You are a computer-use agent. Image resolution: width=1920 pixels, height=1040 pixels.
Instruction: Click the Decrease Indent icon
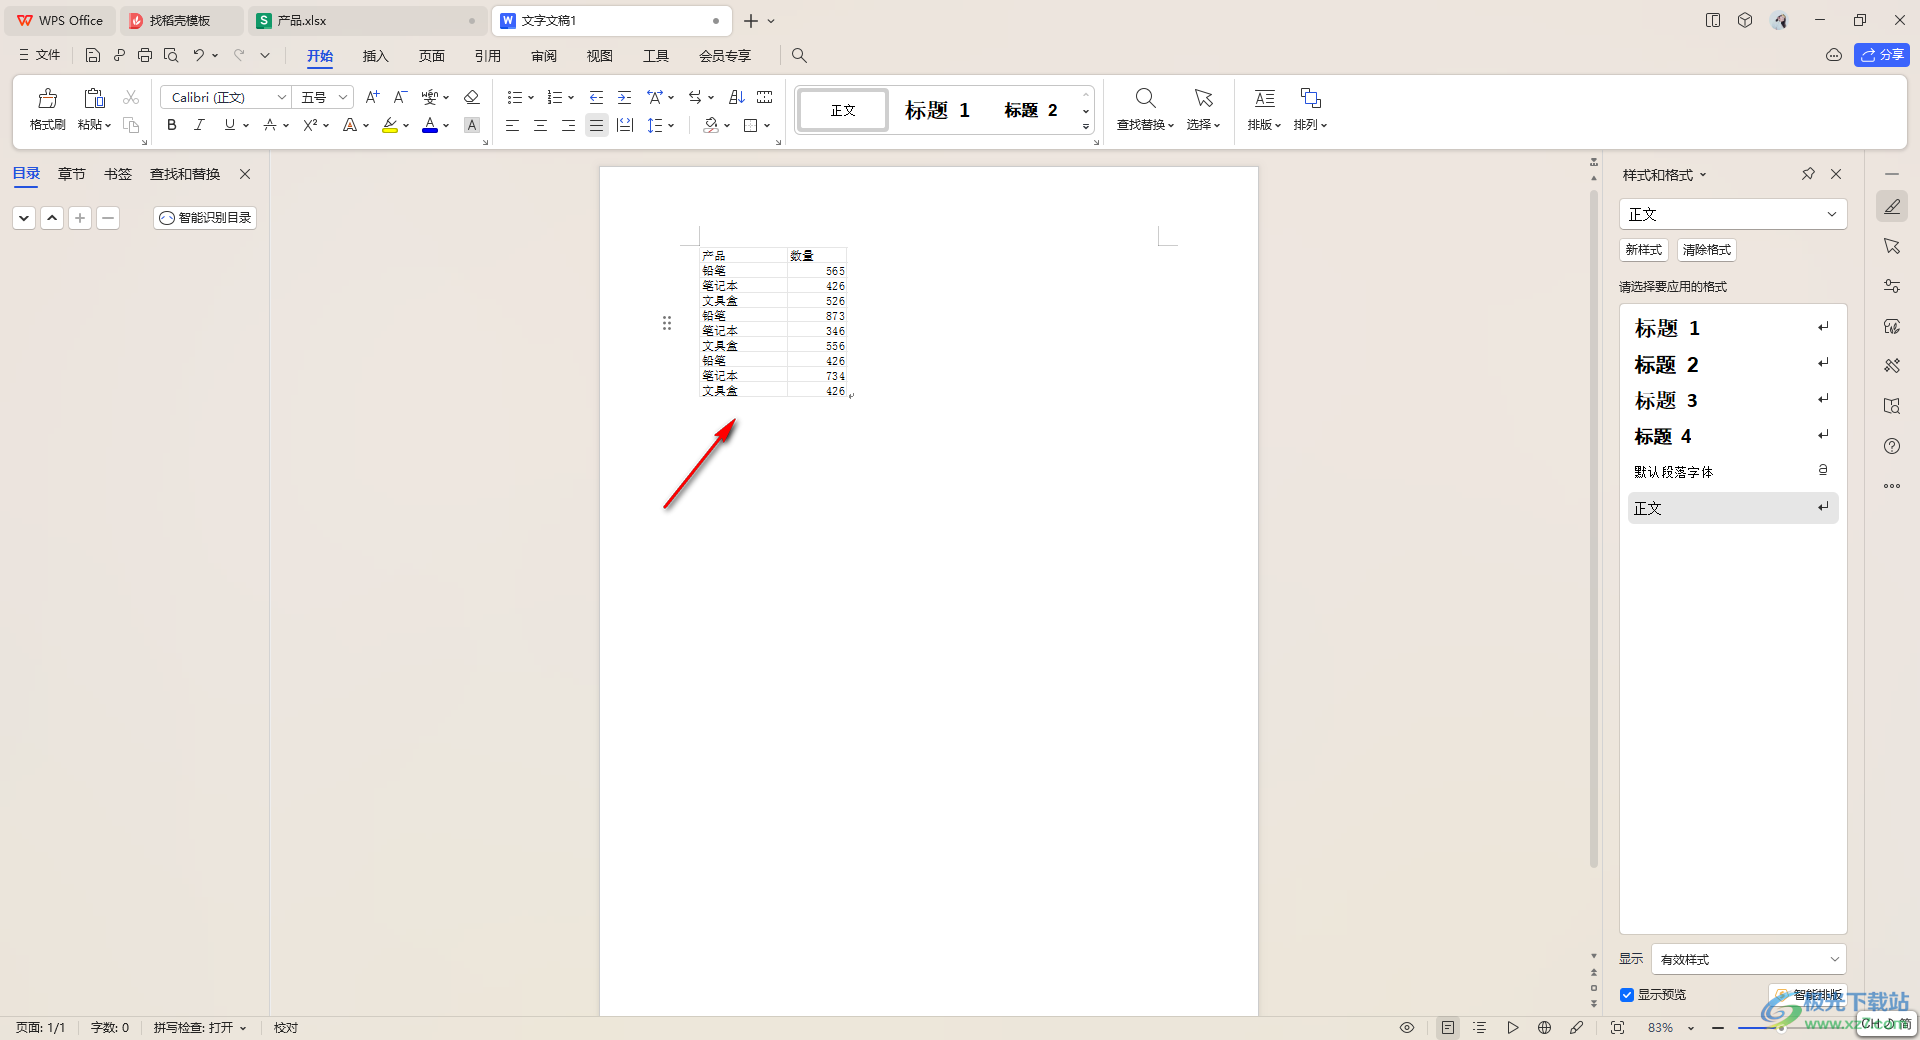[x=596, y=97]
